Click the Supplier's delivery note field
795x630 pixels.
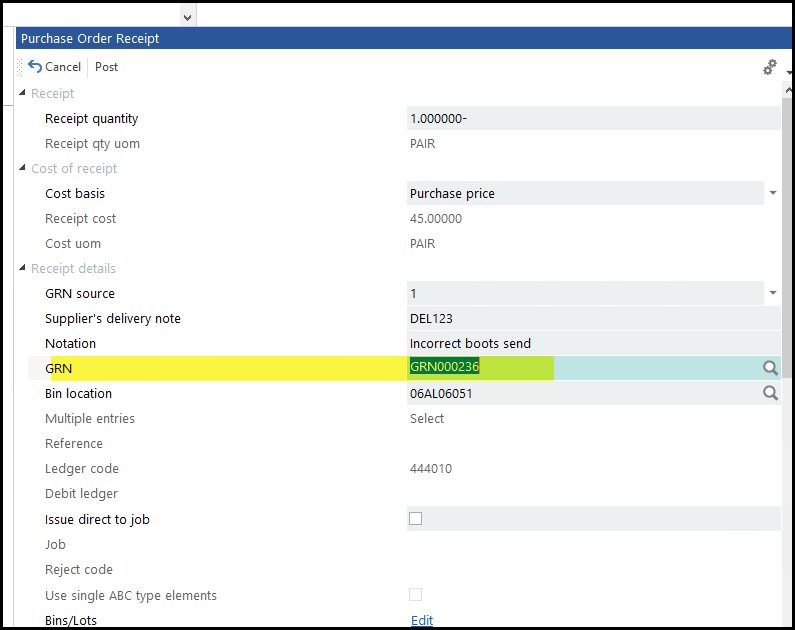click(x=590, y=318)
